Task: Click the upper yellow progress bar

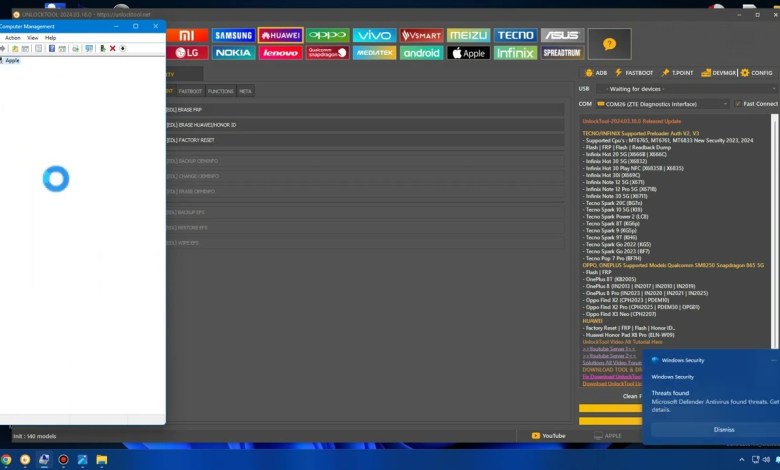Action: click(610, 408)
